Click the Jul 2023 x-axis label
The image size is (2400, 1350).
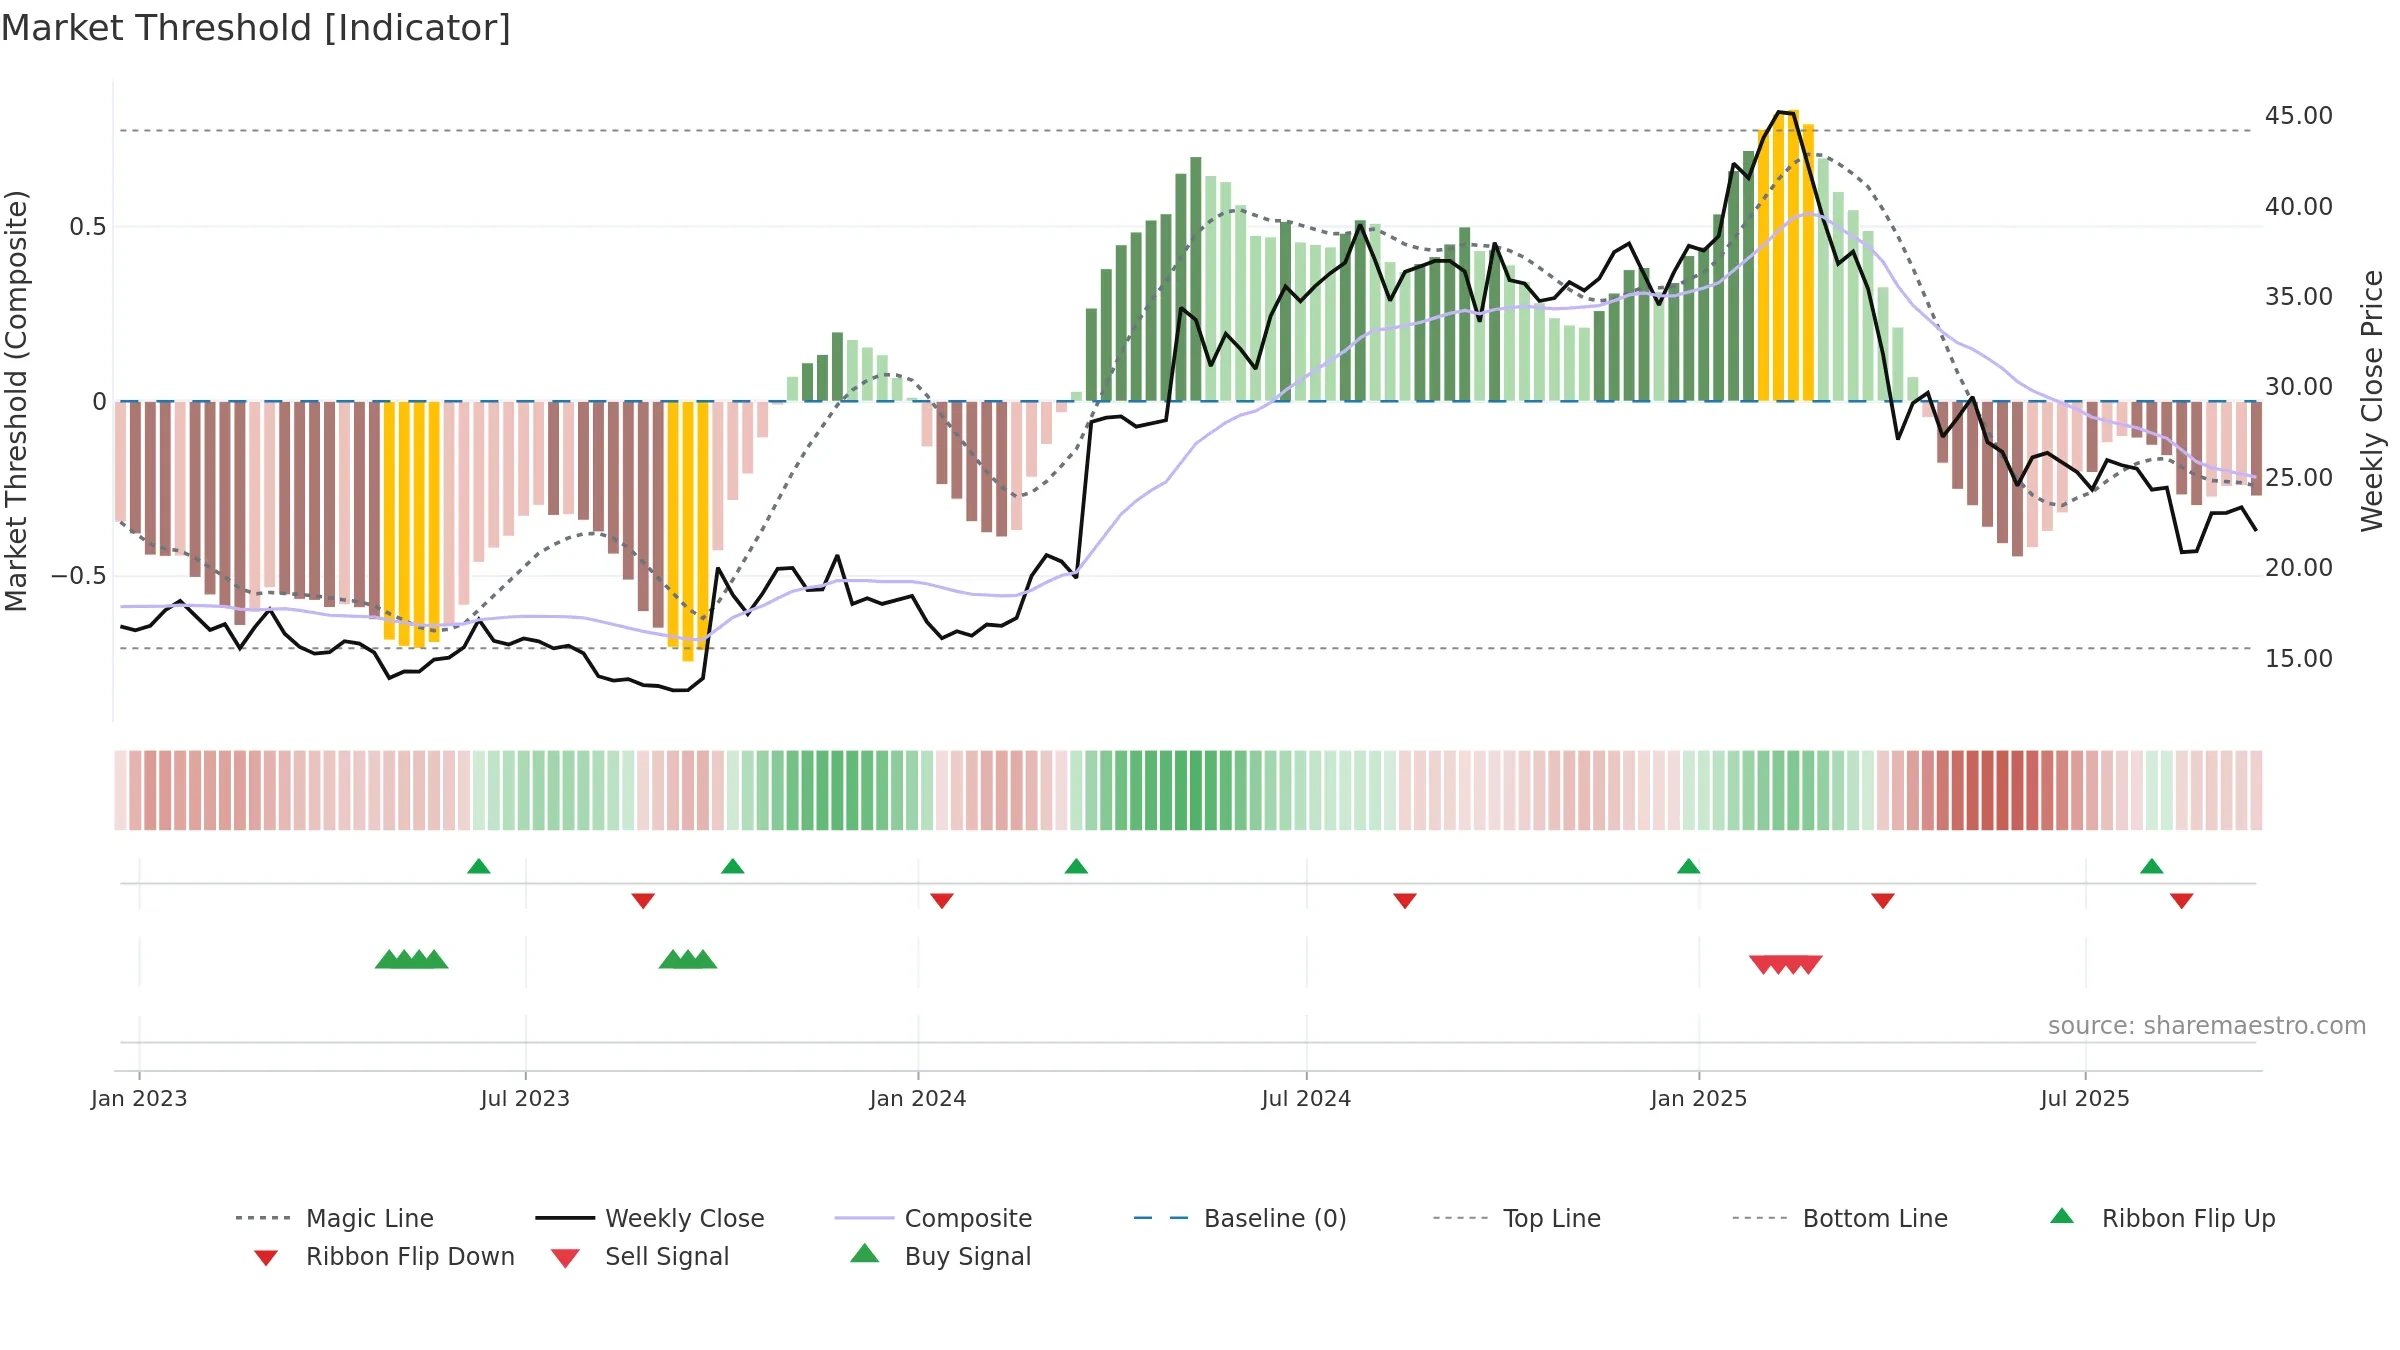point(525,1099)
